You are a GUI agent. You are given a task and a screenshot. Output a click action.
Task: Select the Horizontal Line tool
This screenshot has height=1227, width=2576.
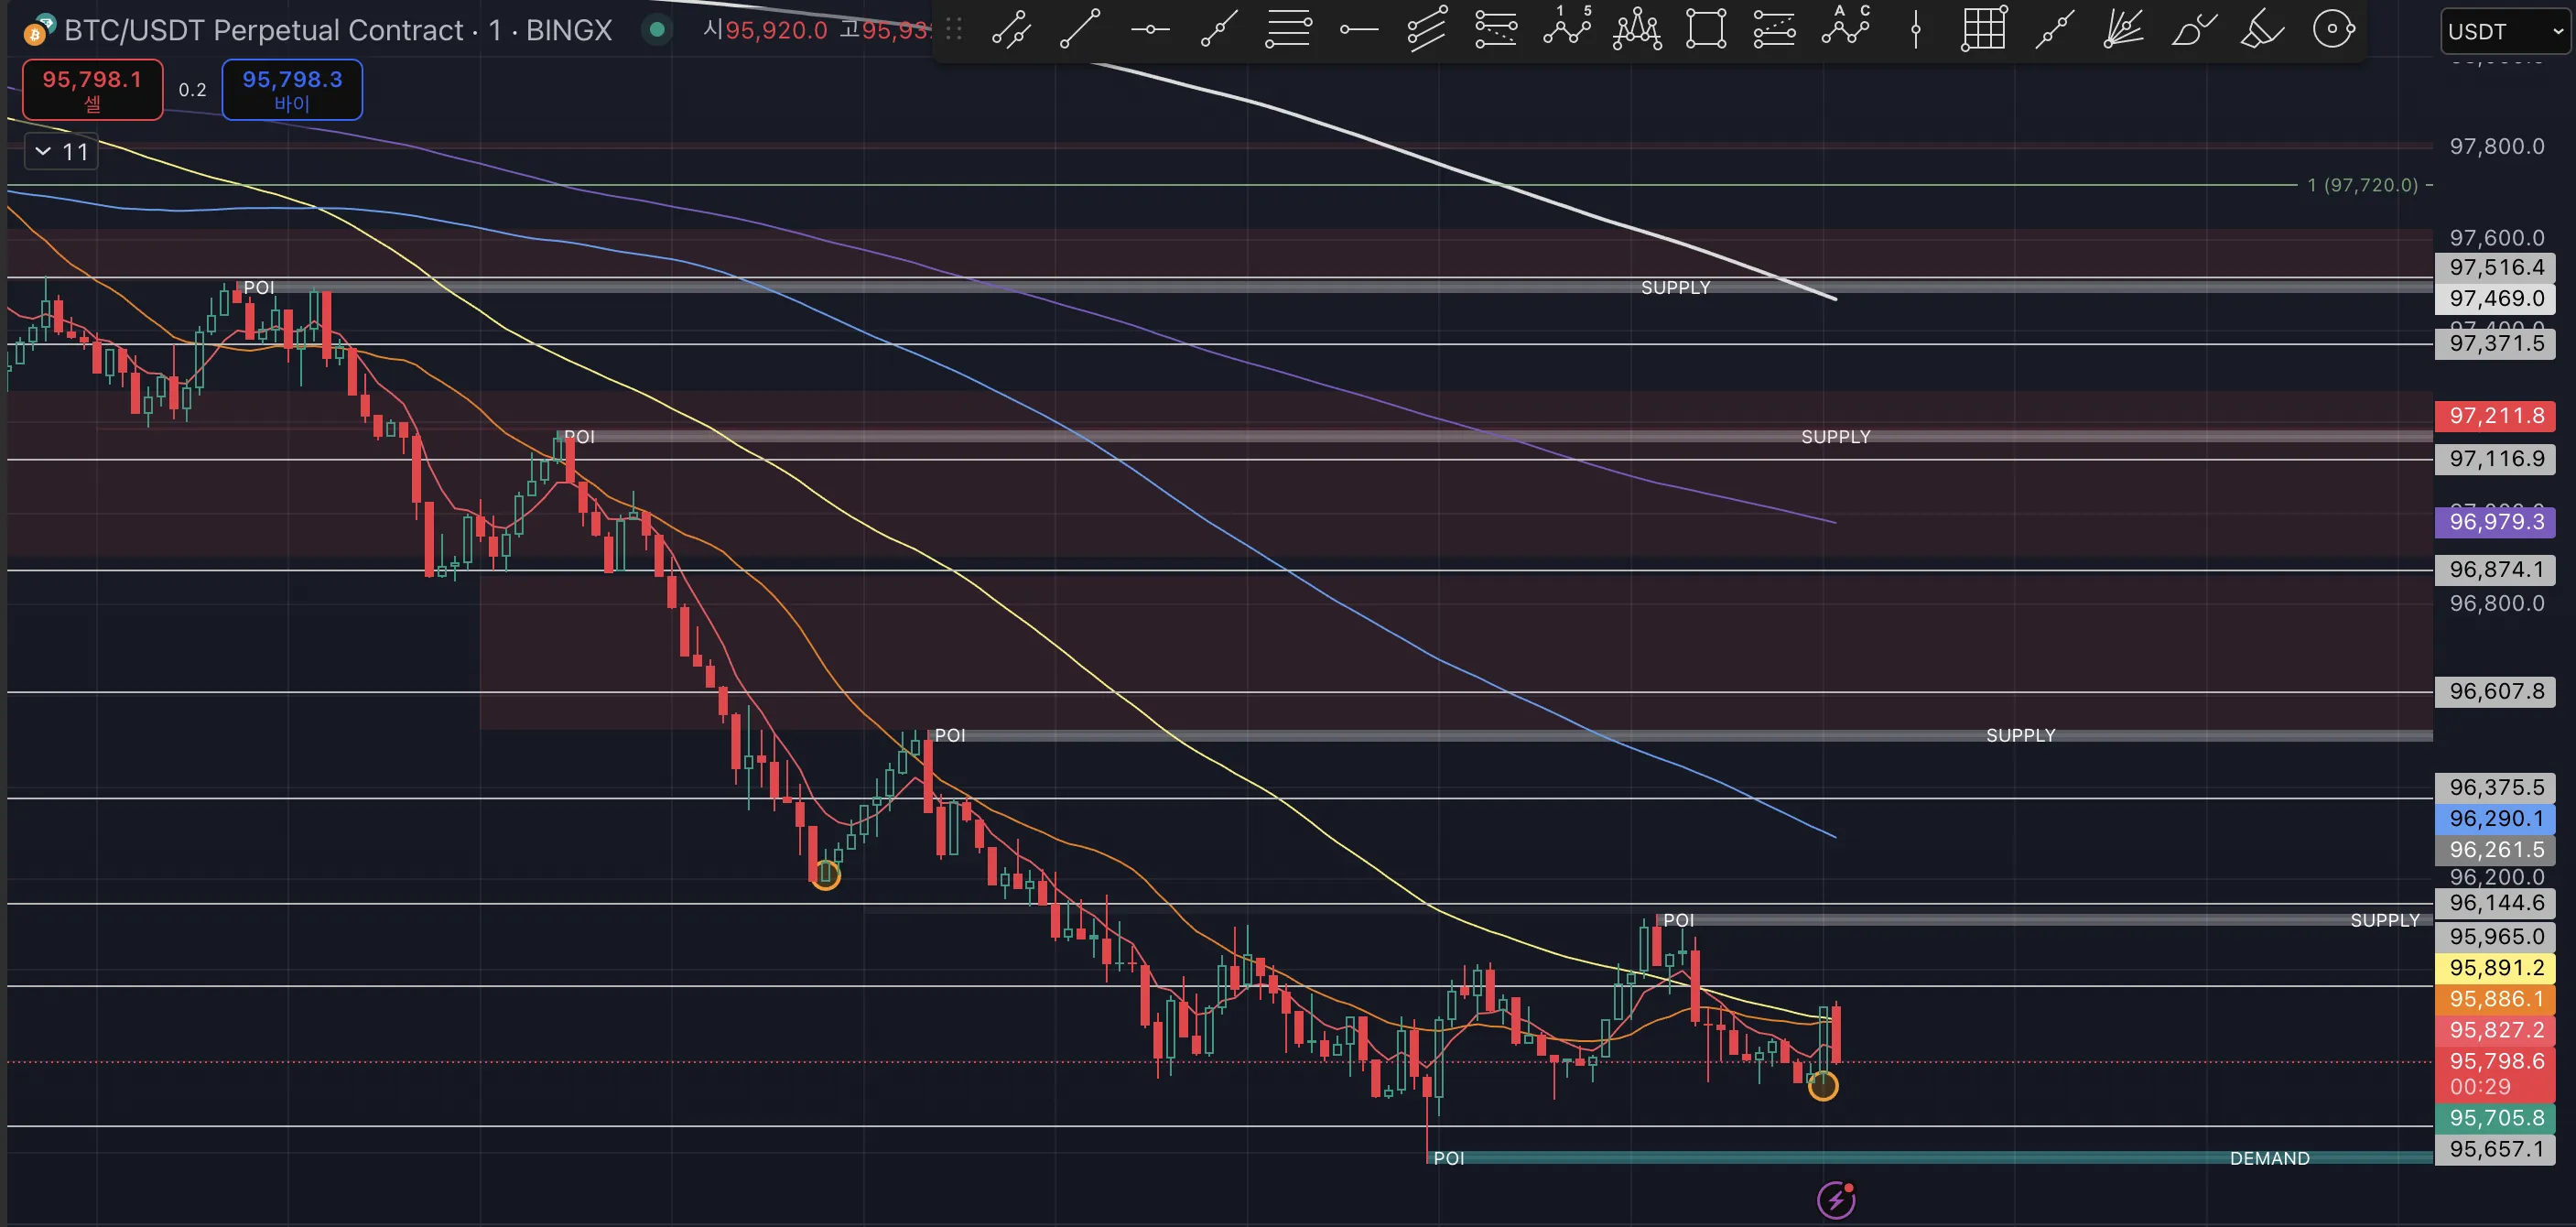tap(1150, 30)
